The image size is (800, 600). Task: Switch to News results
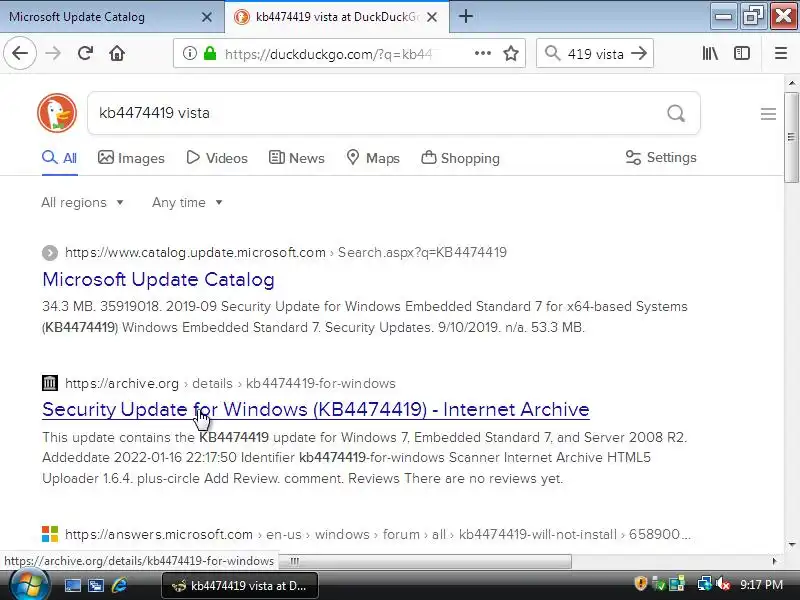296,158
